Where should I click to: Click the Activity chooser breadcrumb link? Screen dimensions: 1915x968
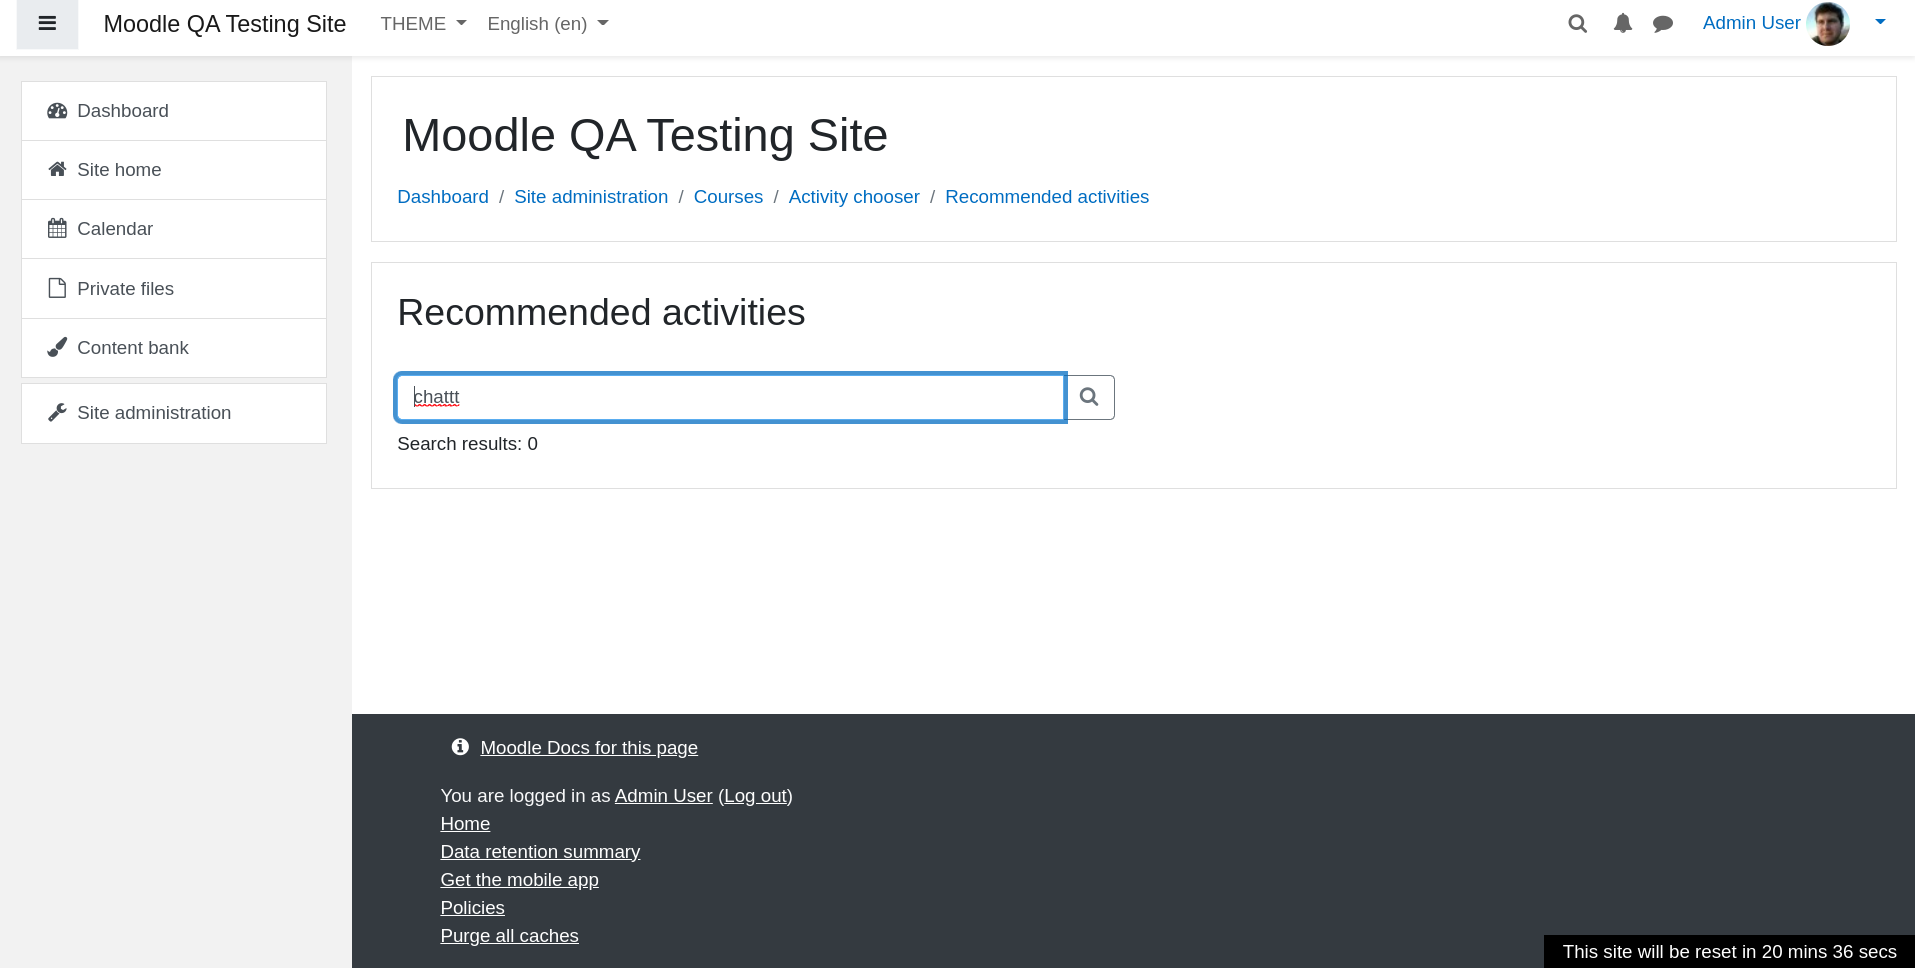pyautogui.click(x=854, y=197)
